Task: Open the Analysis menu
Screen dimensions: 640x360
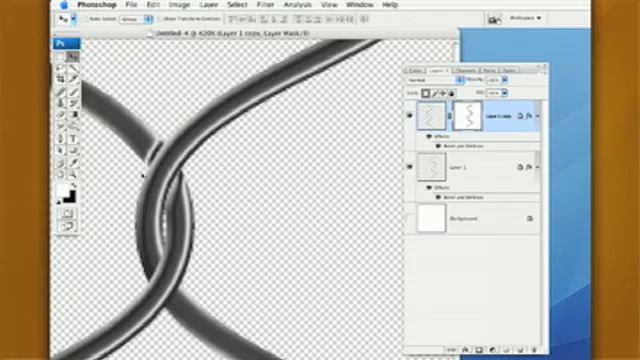Action: (298, 5)
